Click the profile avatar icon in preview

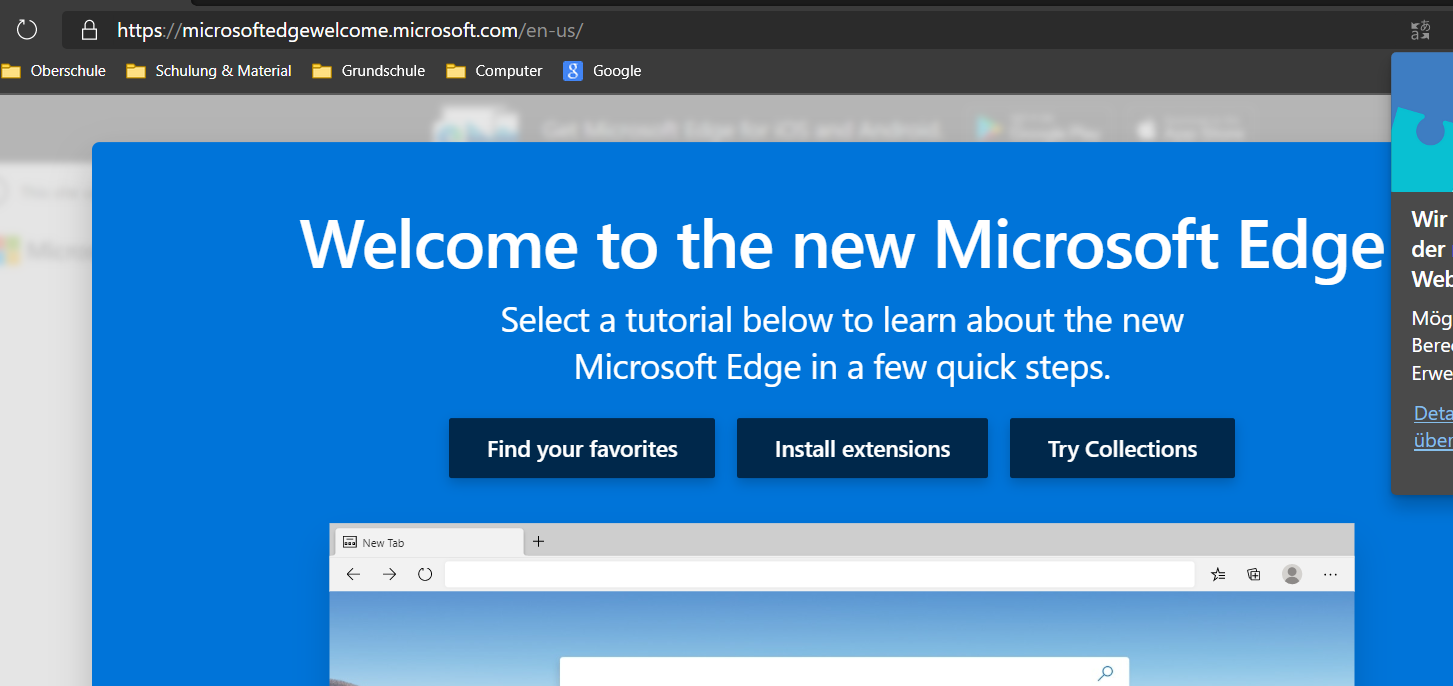point(1292,574)
